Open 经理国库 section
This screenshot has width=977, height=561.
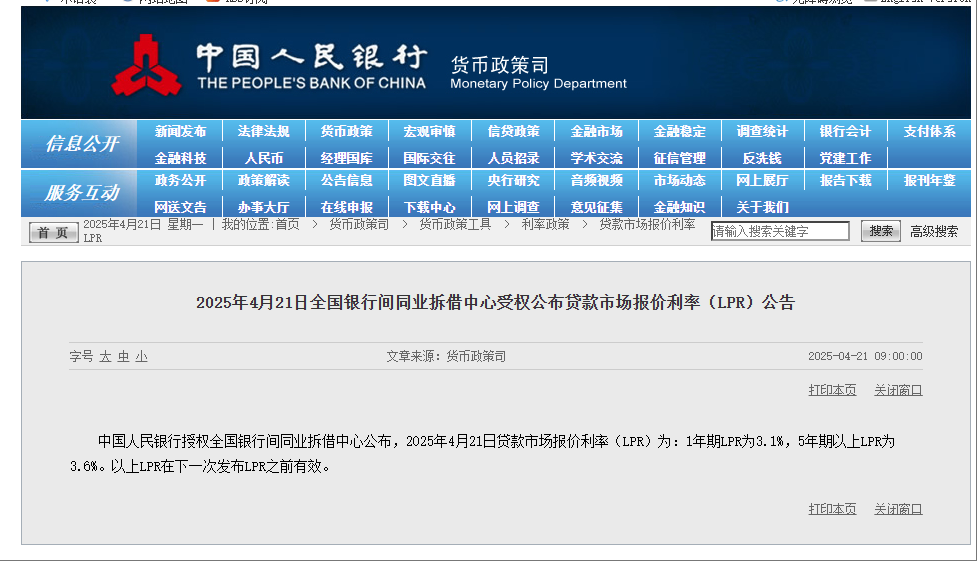(x=346, y=158)
